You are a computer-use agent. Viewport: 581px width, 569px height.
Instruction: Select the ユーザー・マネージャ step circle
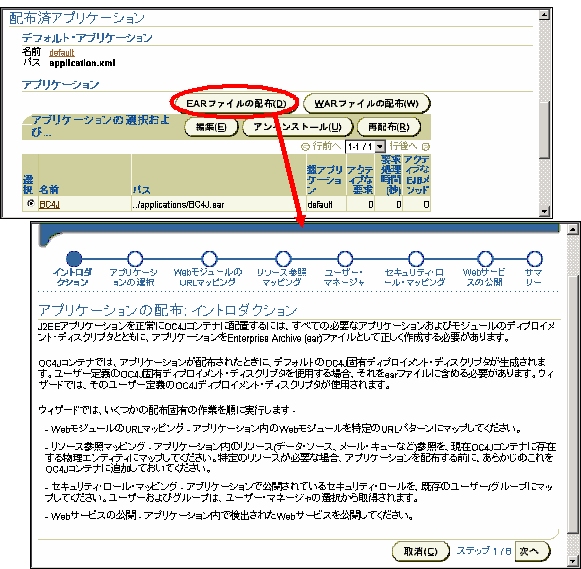point(345,259)
